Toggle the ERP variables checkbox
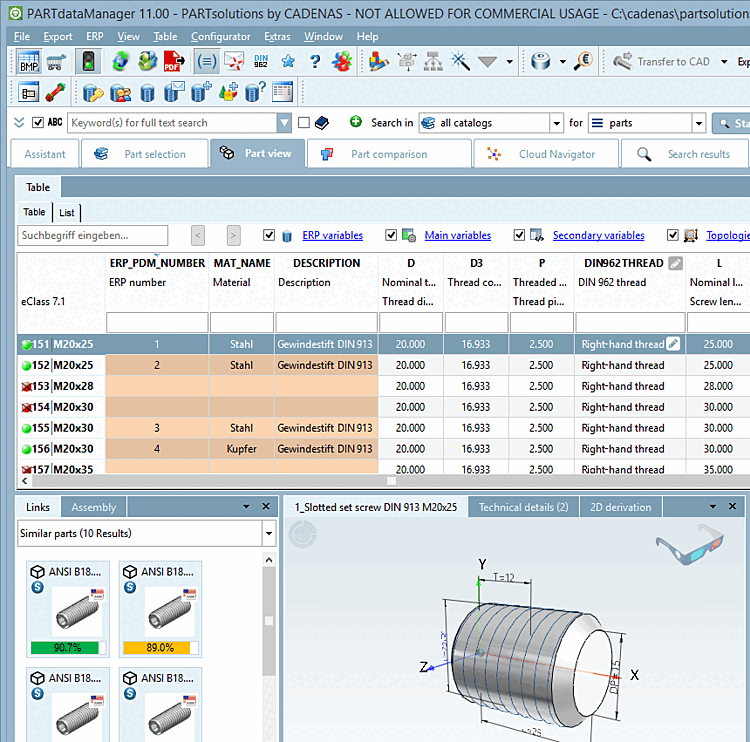The image size is (750, 742). (269, 236)
